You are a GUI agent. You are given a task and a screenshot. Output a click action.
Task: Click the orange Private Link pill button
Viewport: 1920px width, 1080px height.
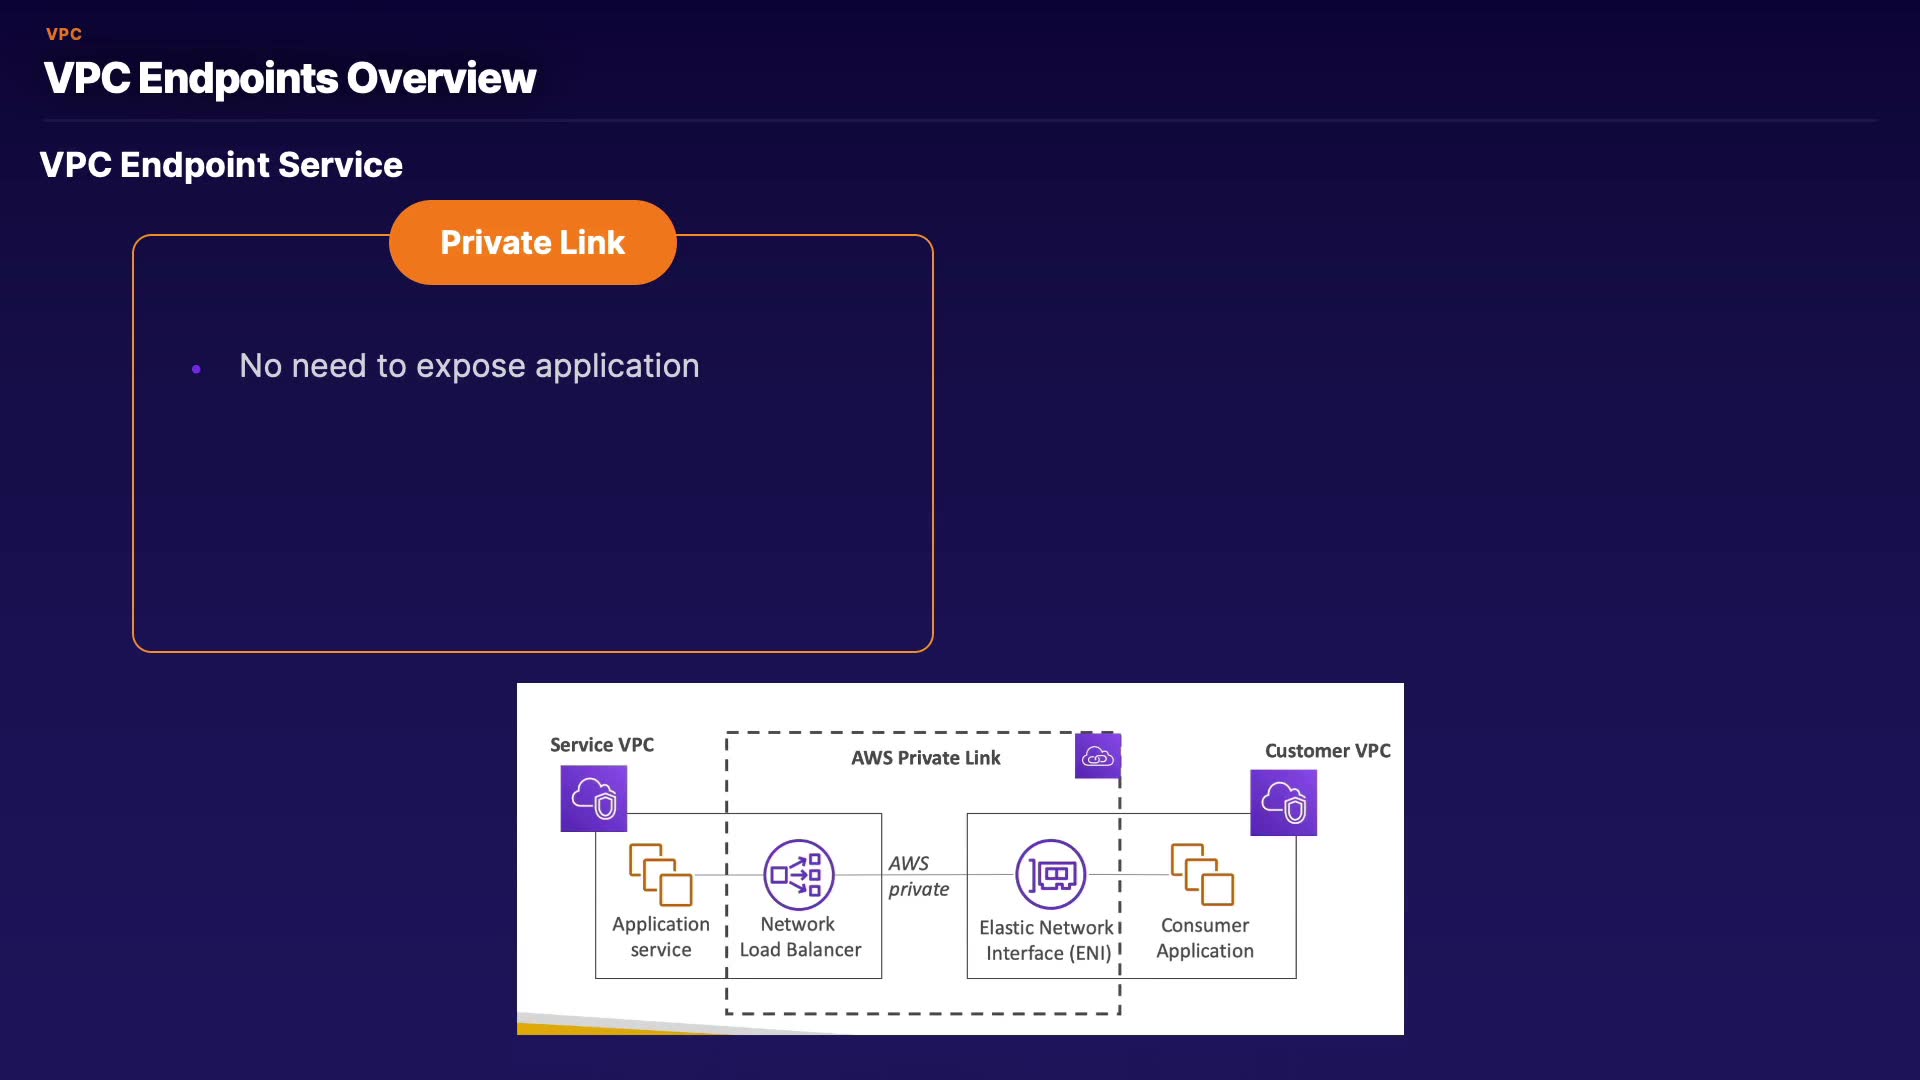532,242
